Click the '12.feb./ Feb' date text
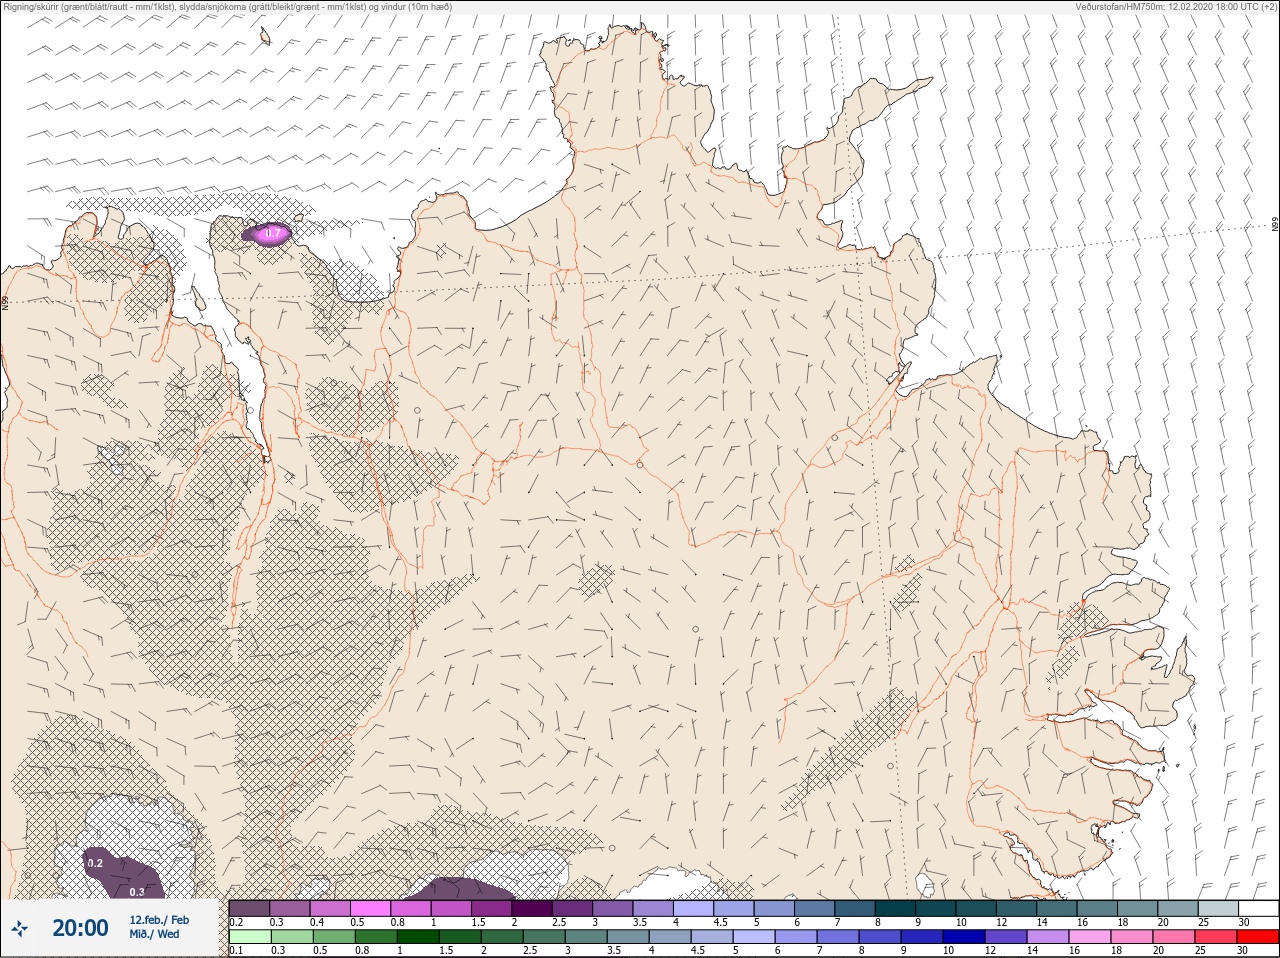 [x=159, y=920]
